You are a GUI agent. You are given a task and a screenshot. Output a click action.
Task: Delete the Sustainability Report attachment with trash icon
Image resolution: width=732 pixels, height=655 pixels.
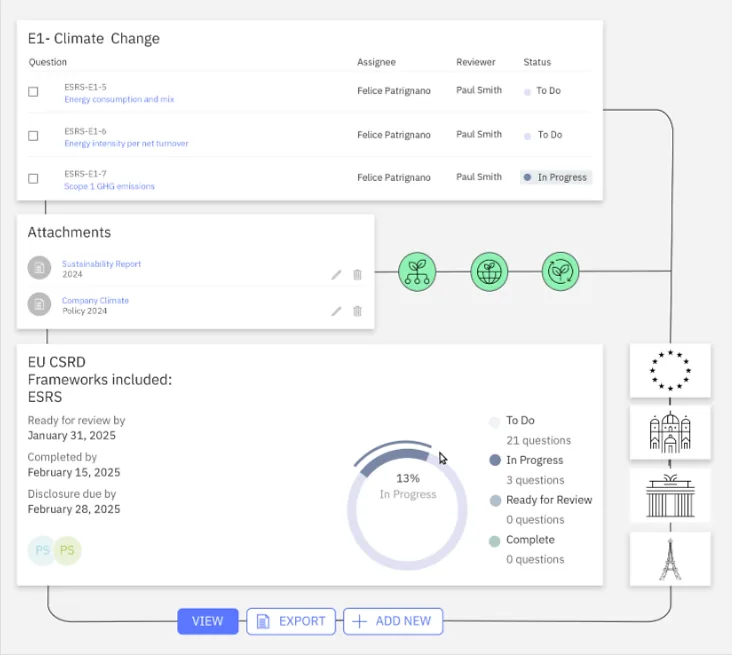[x=357, y=275]
